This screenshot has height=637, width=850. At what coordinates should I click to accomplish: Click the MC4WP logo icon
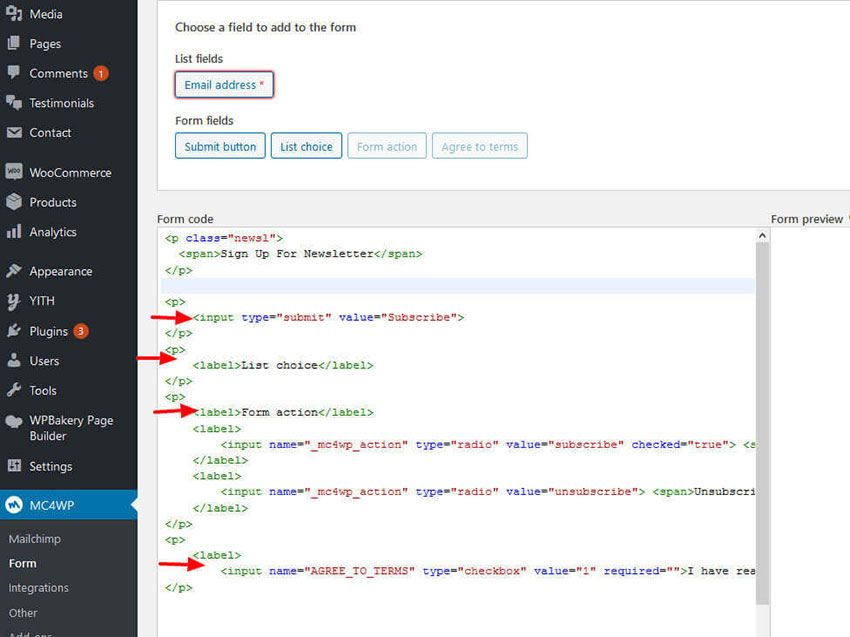pyautogui.click(x=15, y=505)
